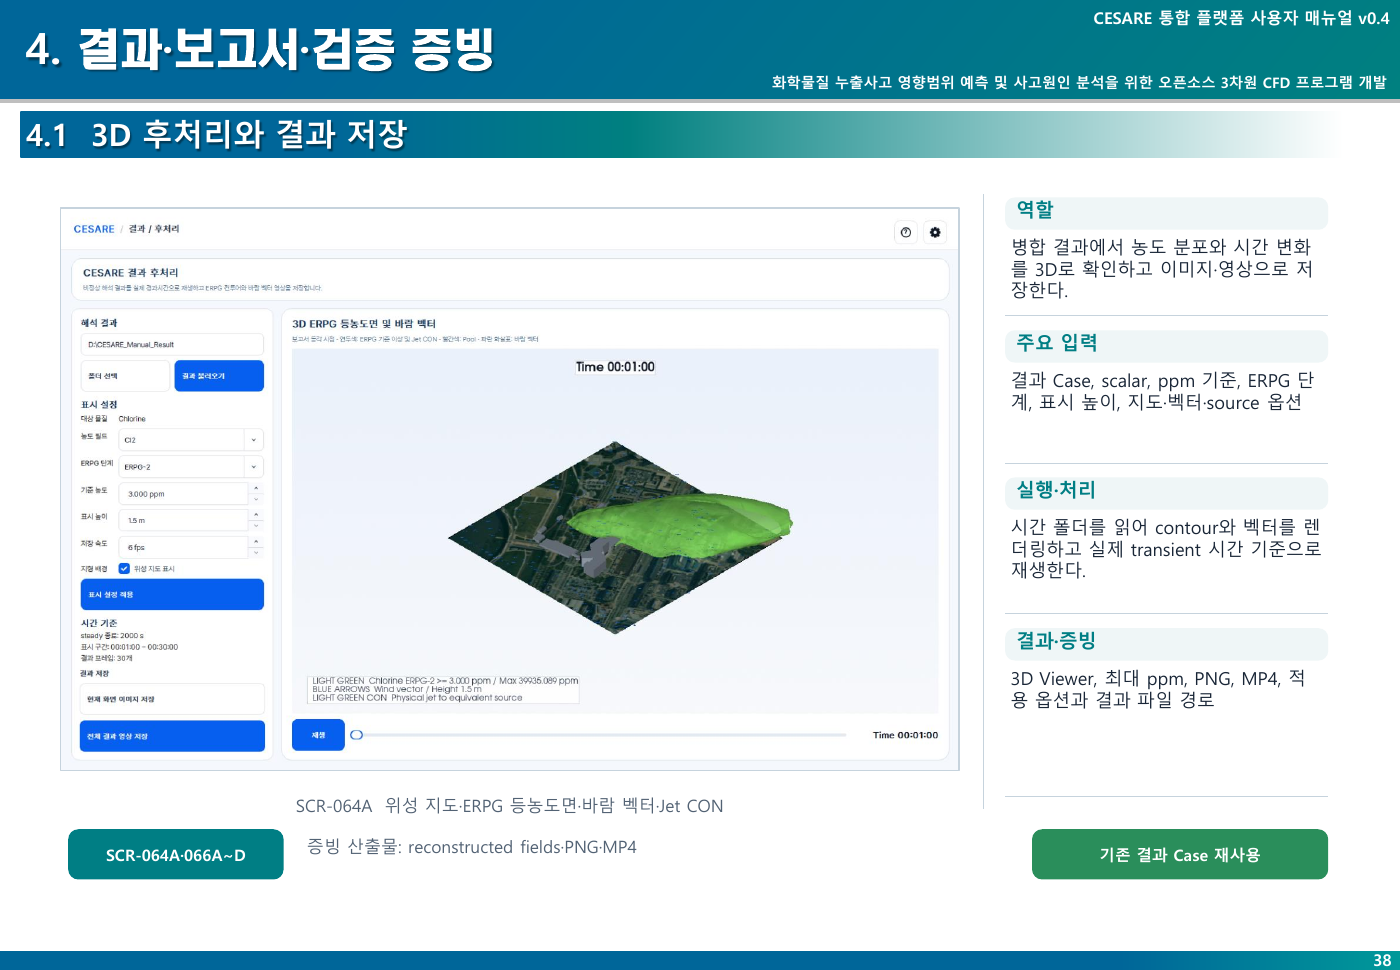
Task: Click the CESARE breadcrumb link
Action: click(94, 229)
